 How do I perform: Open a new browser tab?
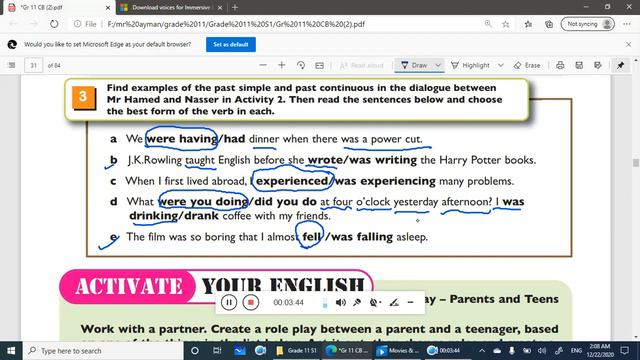tap(235, 7)
